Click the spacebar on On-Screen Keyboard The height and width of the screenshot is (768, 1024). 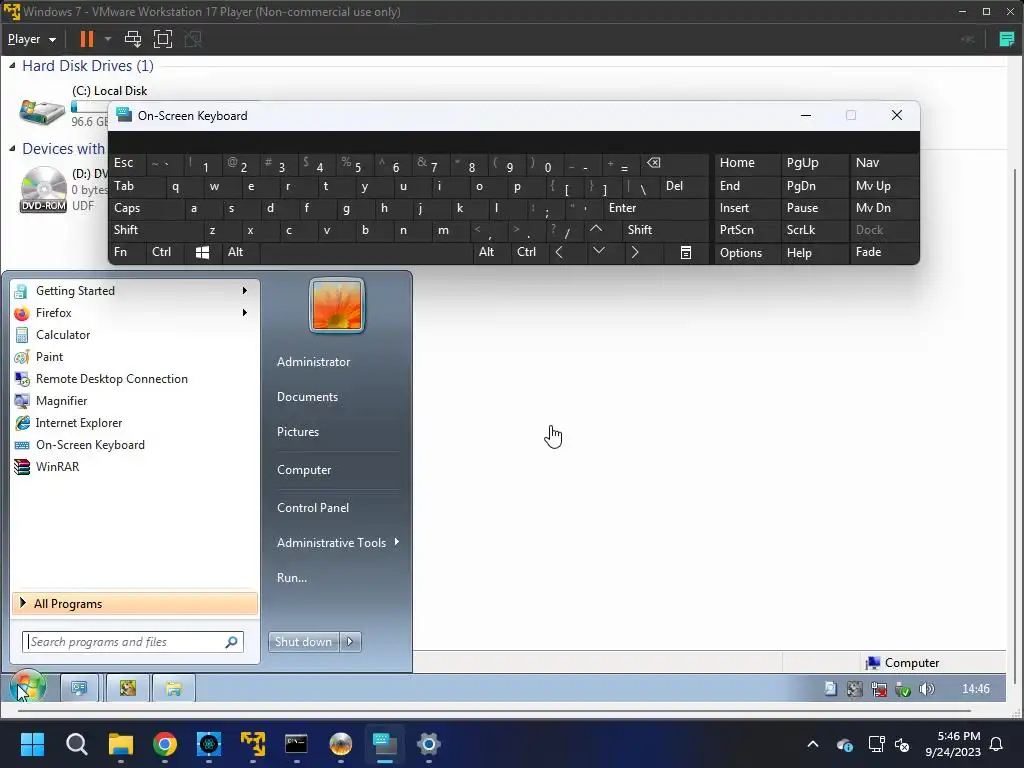coord(367,253)
